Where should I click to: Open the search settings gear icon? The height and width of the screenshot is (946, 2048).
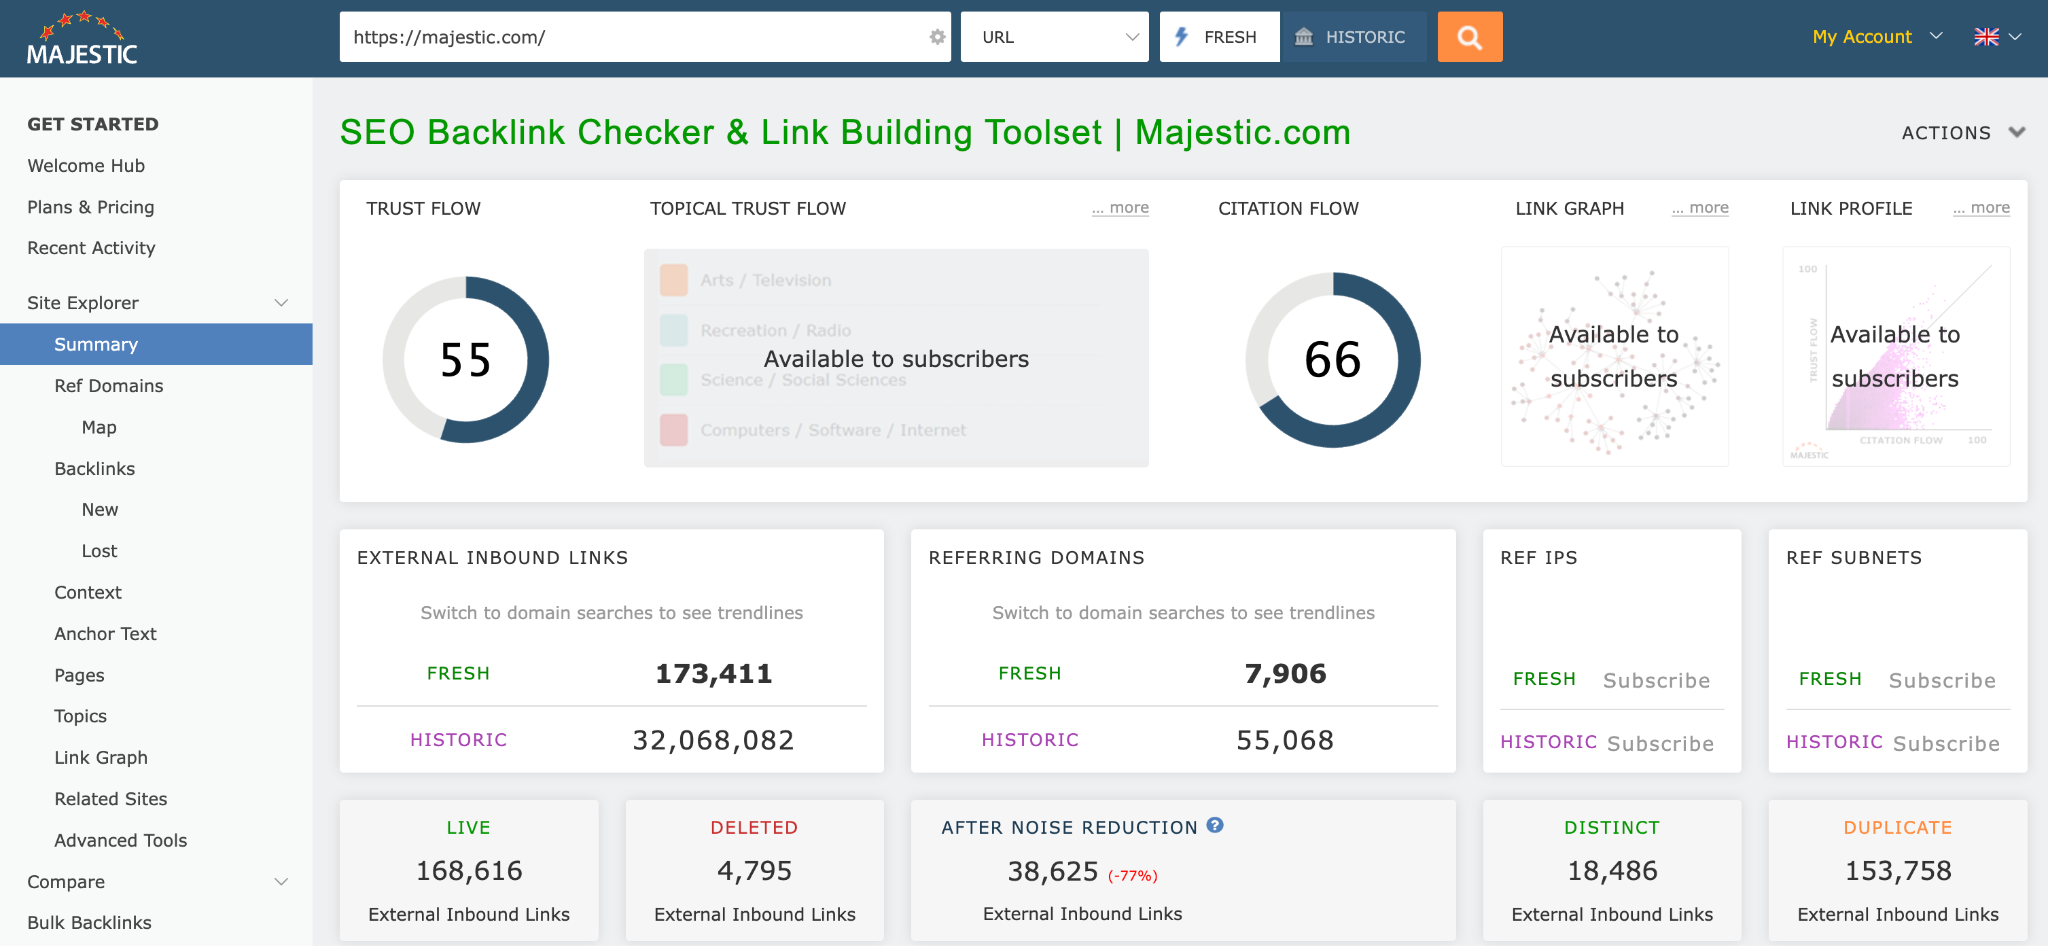937,37
